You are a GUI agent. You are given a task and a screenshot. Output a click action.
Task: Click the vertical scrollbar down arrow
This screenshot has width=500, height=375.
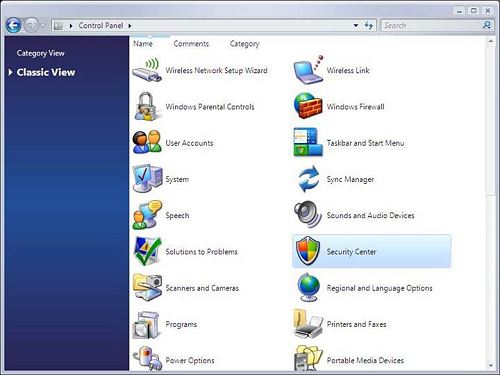pyautogui.click(x=491, y=366)
